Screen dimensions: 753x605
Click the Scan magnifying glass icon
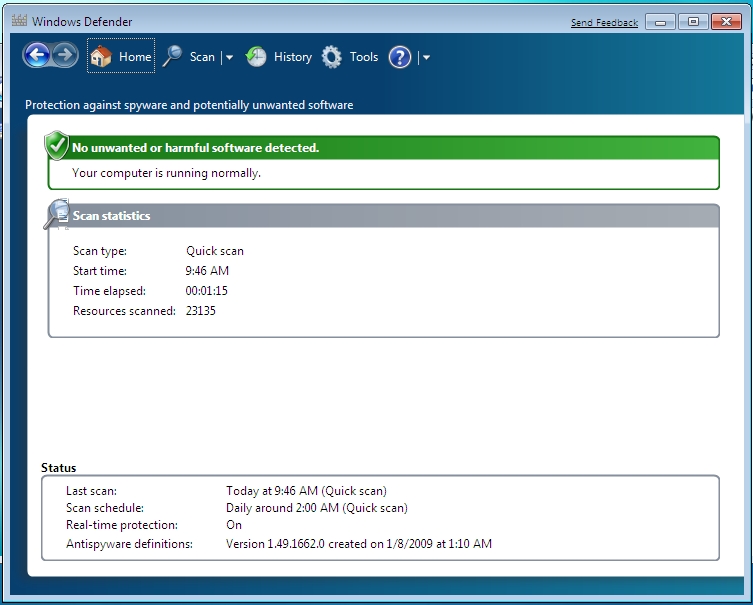click(x=172, y=57)
